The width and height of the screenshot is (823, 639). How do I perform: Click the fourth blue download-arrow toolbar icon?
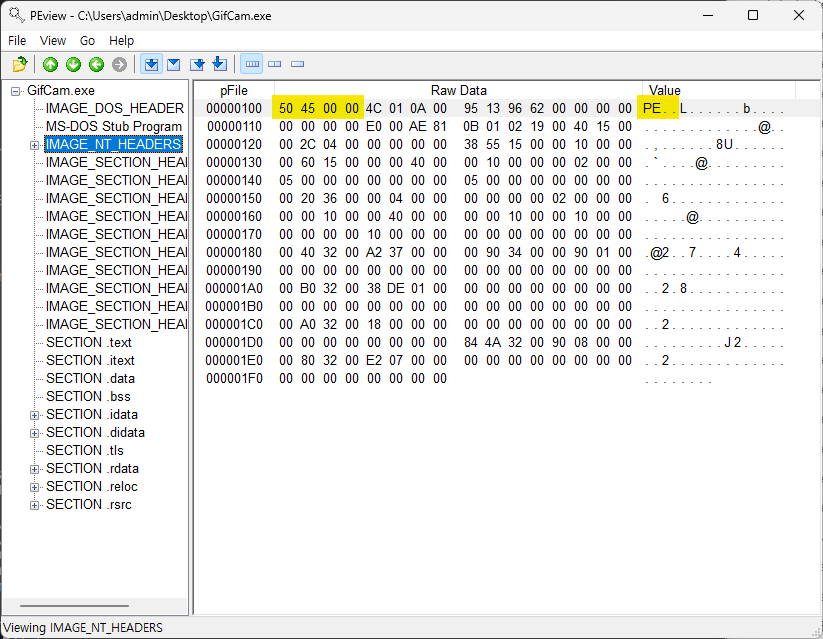pos(220,65)
